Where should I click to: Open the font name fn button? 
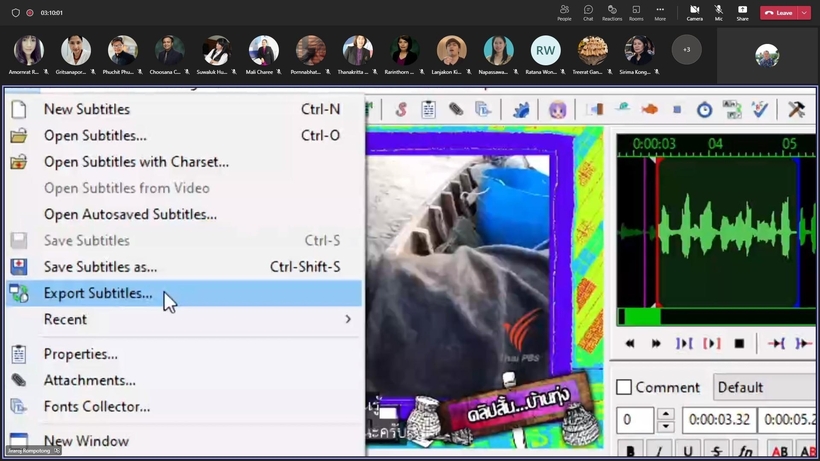click(745, 451)
